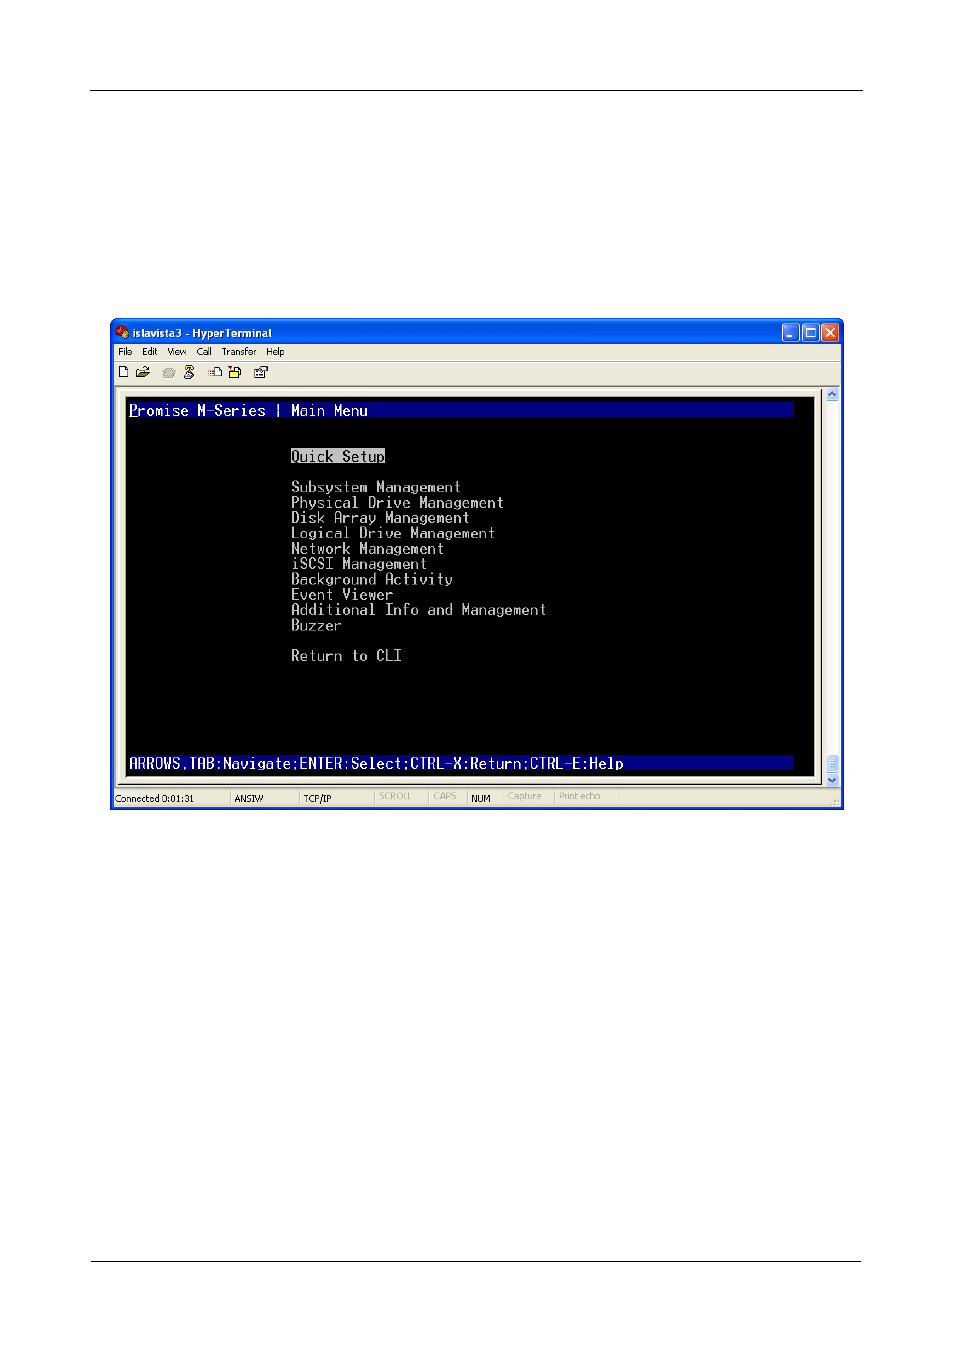Viewport: 954px width, 1351px height.
Task: Click the Disconnect toolbar icon
Action: click(189, 372)
